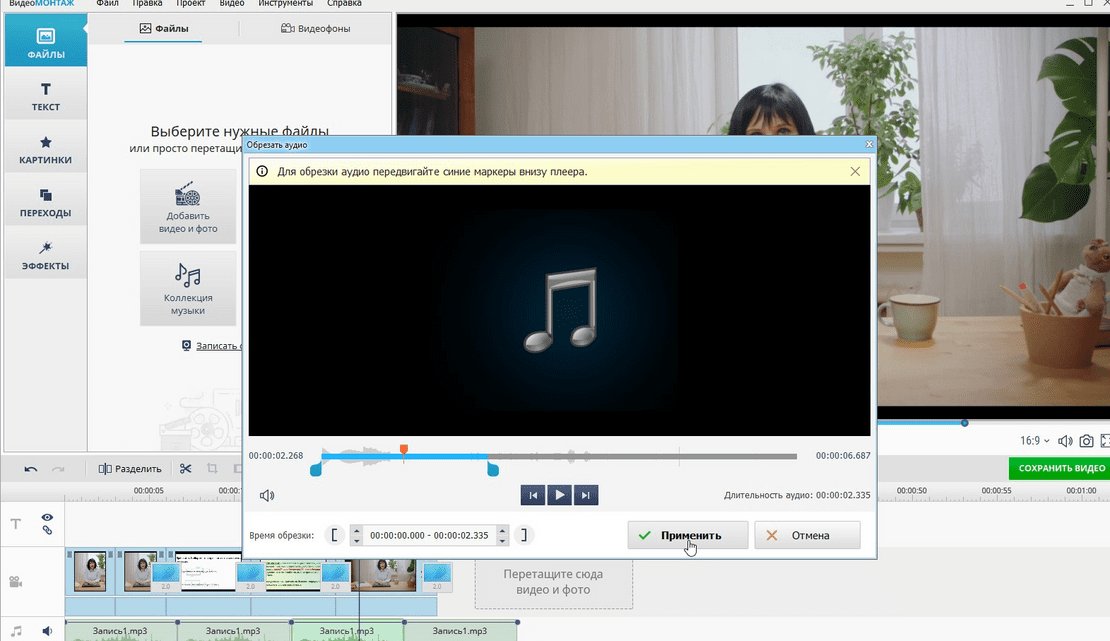Set trim end with right bracket icon
The width and height of the screenshot is (1110, 641).
pos(523,535)
